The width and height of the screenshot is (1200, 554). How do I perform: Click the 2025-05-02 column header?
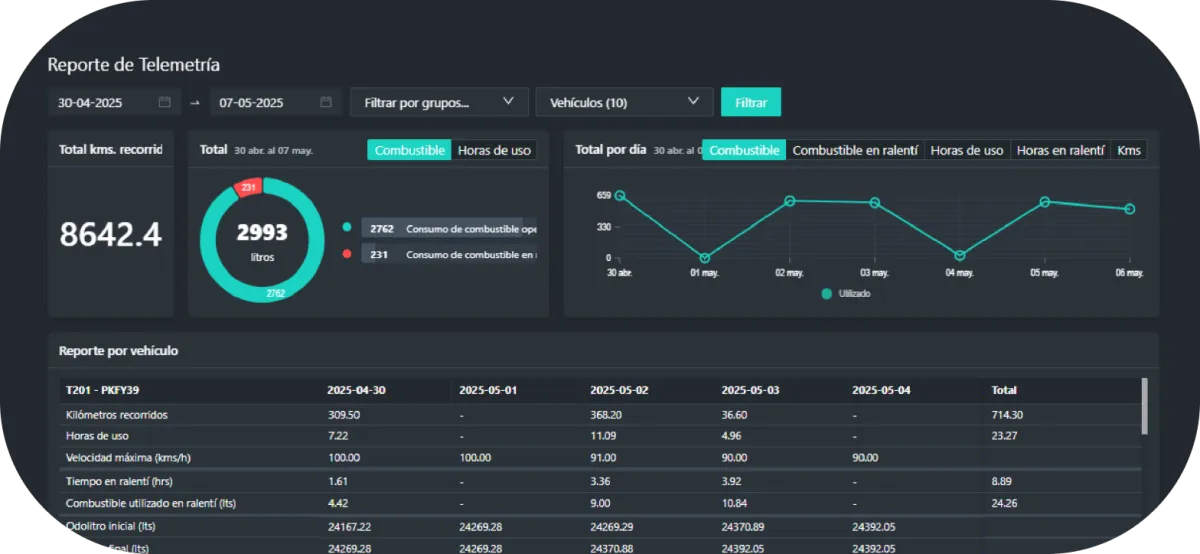tap(619, 390)
